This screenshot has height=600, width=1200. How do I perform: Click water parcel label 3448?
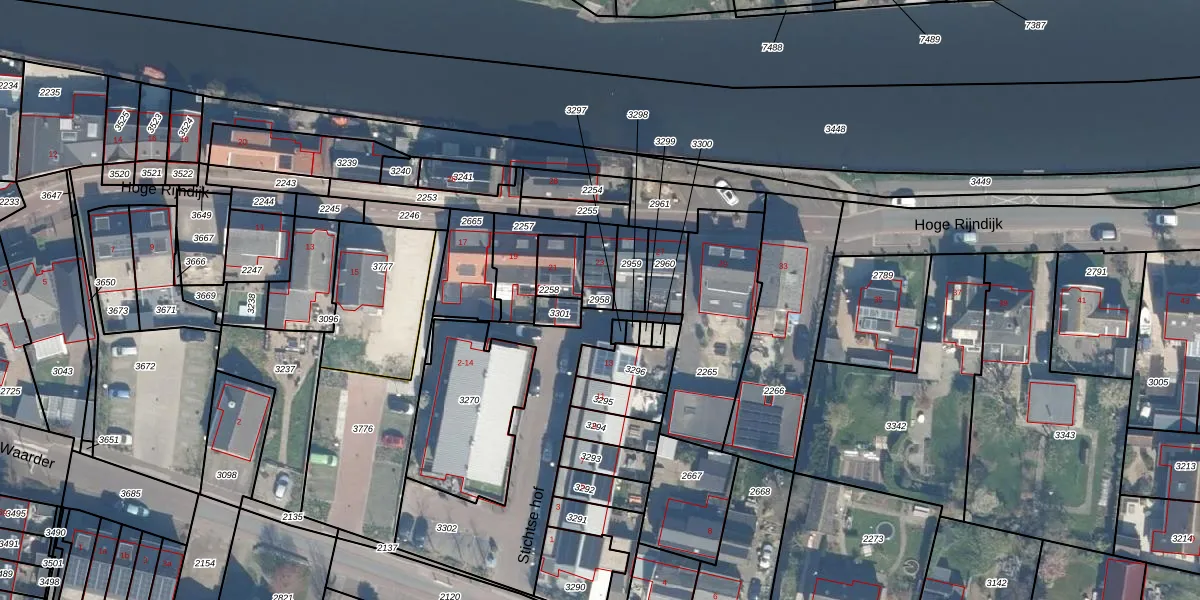pyautogui.click(x=835, y=129)
